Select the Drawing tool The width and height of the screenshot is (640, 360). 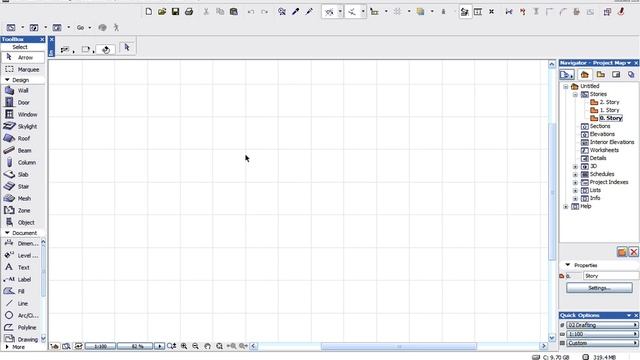[20, 339]
